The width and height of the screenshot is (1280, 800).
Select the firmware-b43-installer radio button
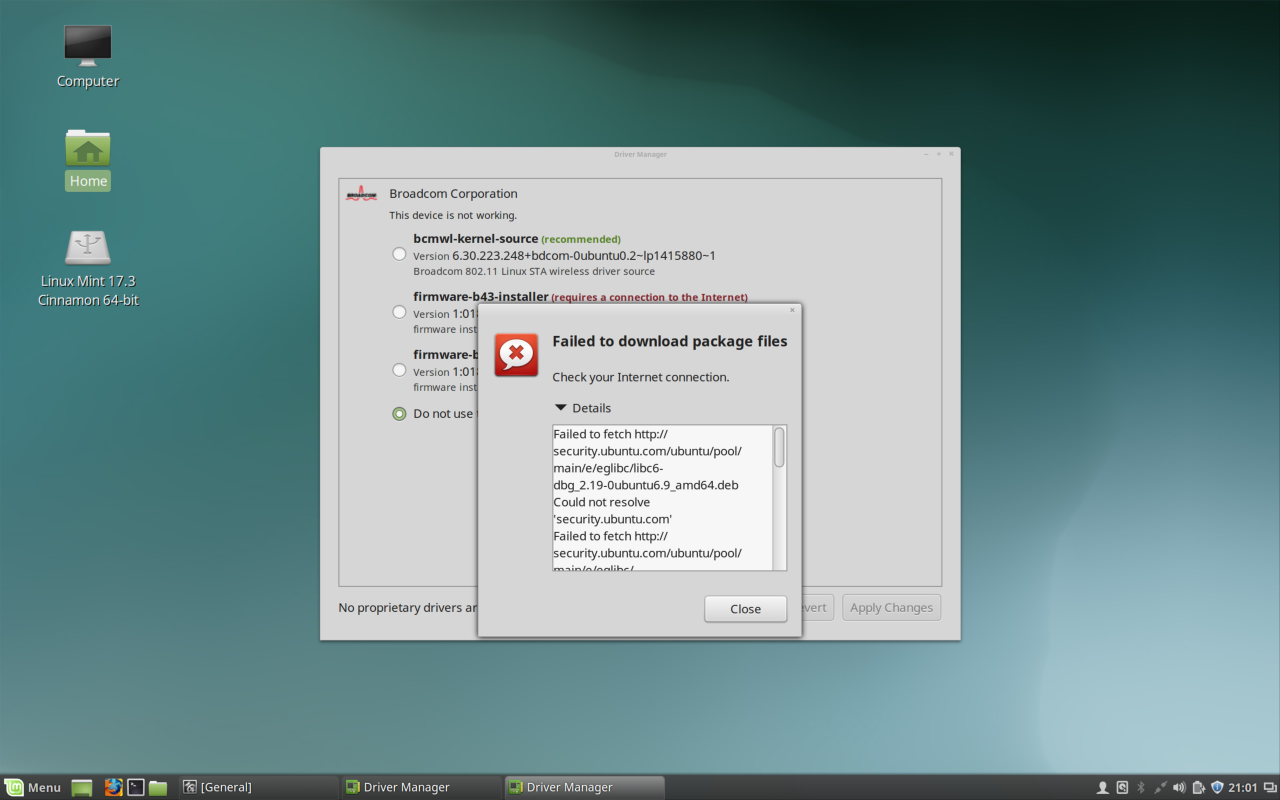click(399, 312)
